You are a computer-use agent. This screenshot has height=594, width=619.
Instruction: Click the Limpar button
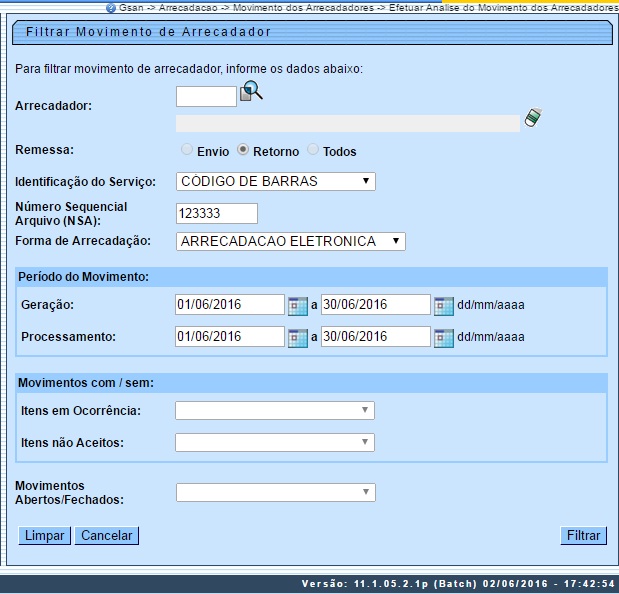click(x=44, y=536)
